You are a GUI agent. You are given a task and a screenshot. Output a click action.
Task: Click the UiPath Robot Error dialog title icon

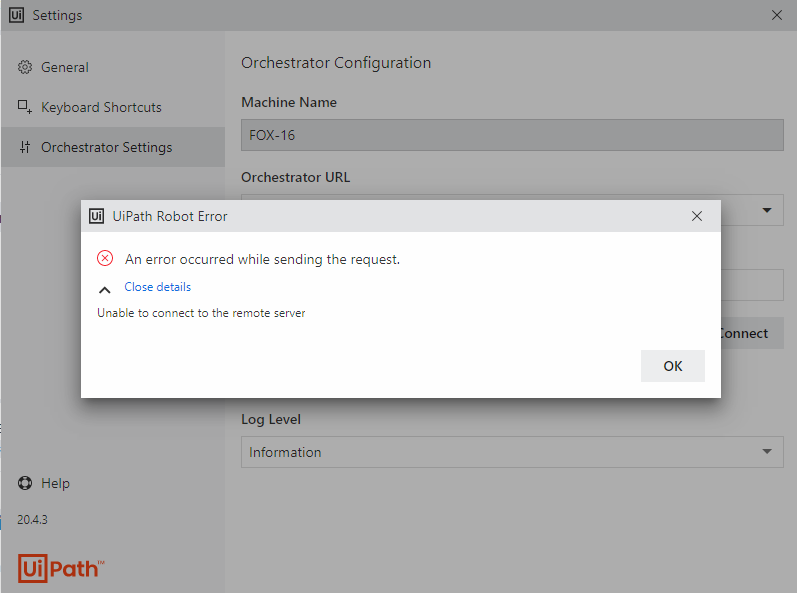[x=97, y=216]
